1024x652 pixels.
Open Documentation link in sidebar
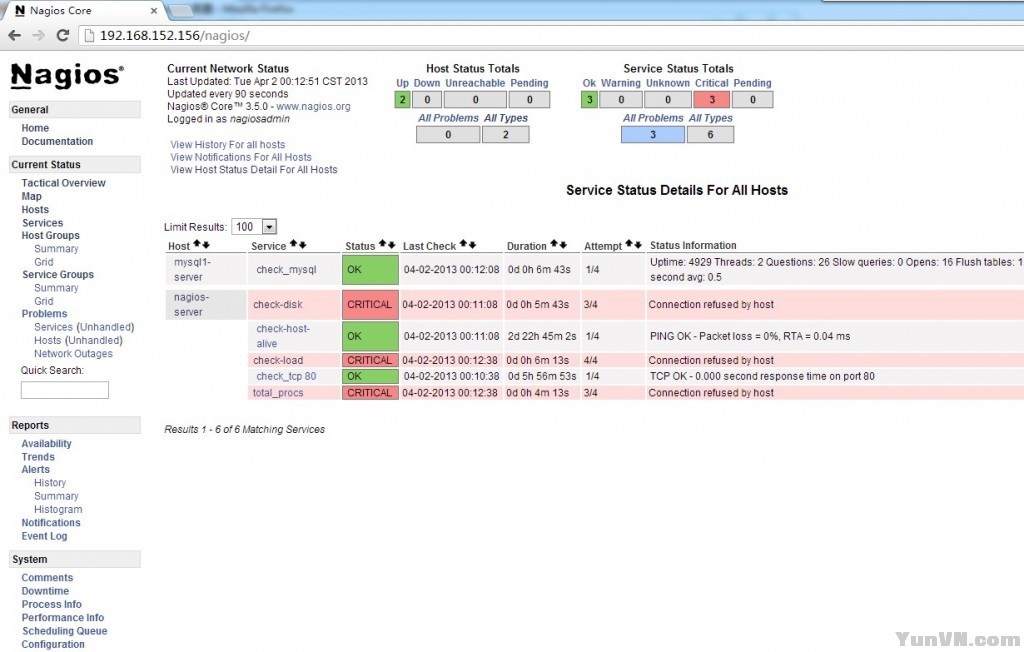[57, 141]
